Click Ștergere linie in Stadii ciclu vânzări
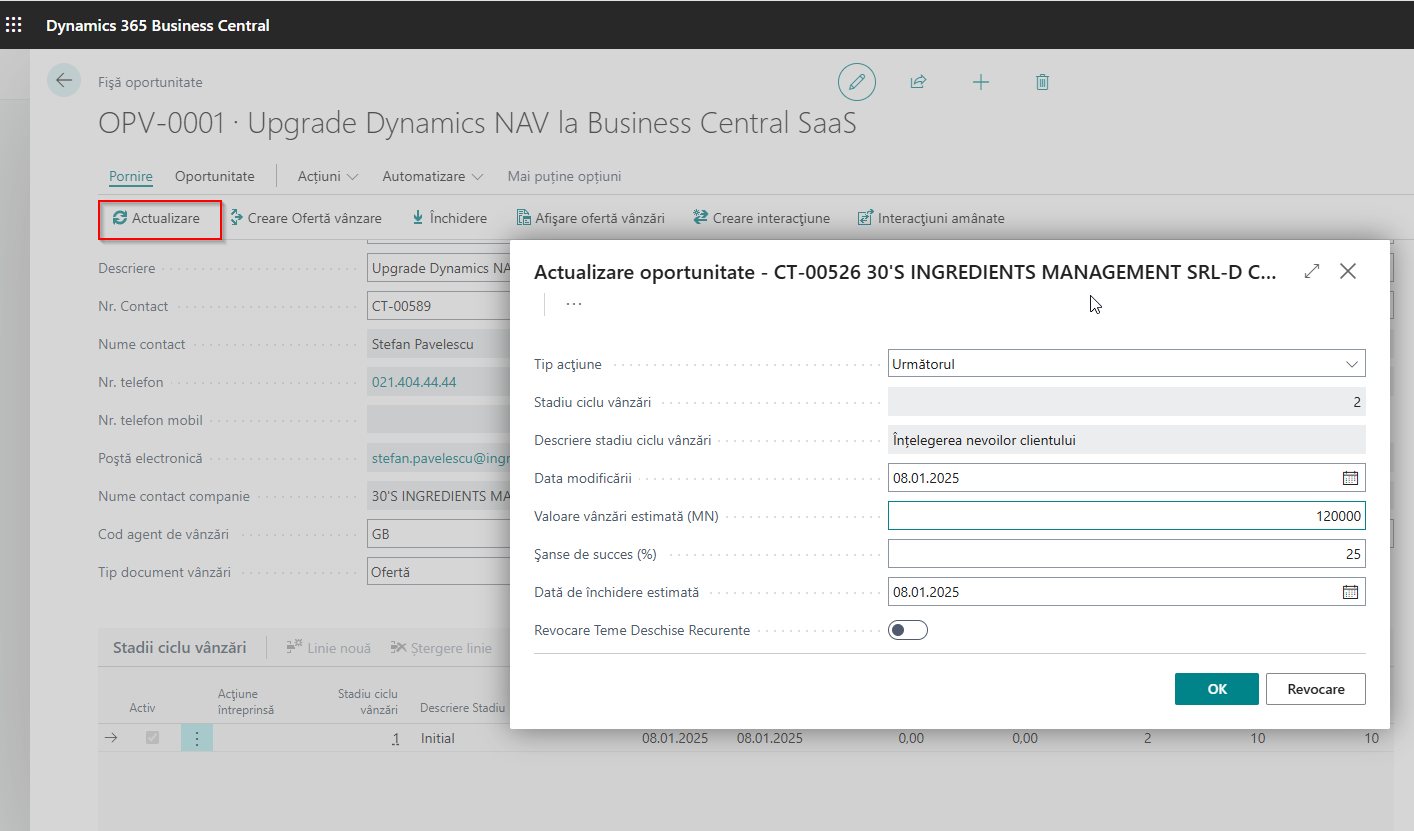This screenshot has height=831, width=1414. coord(441,648)
